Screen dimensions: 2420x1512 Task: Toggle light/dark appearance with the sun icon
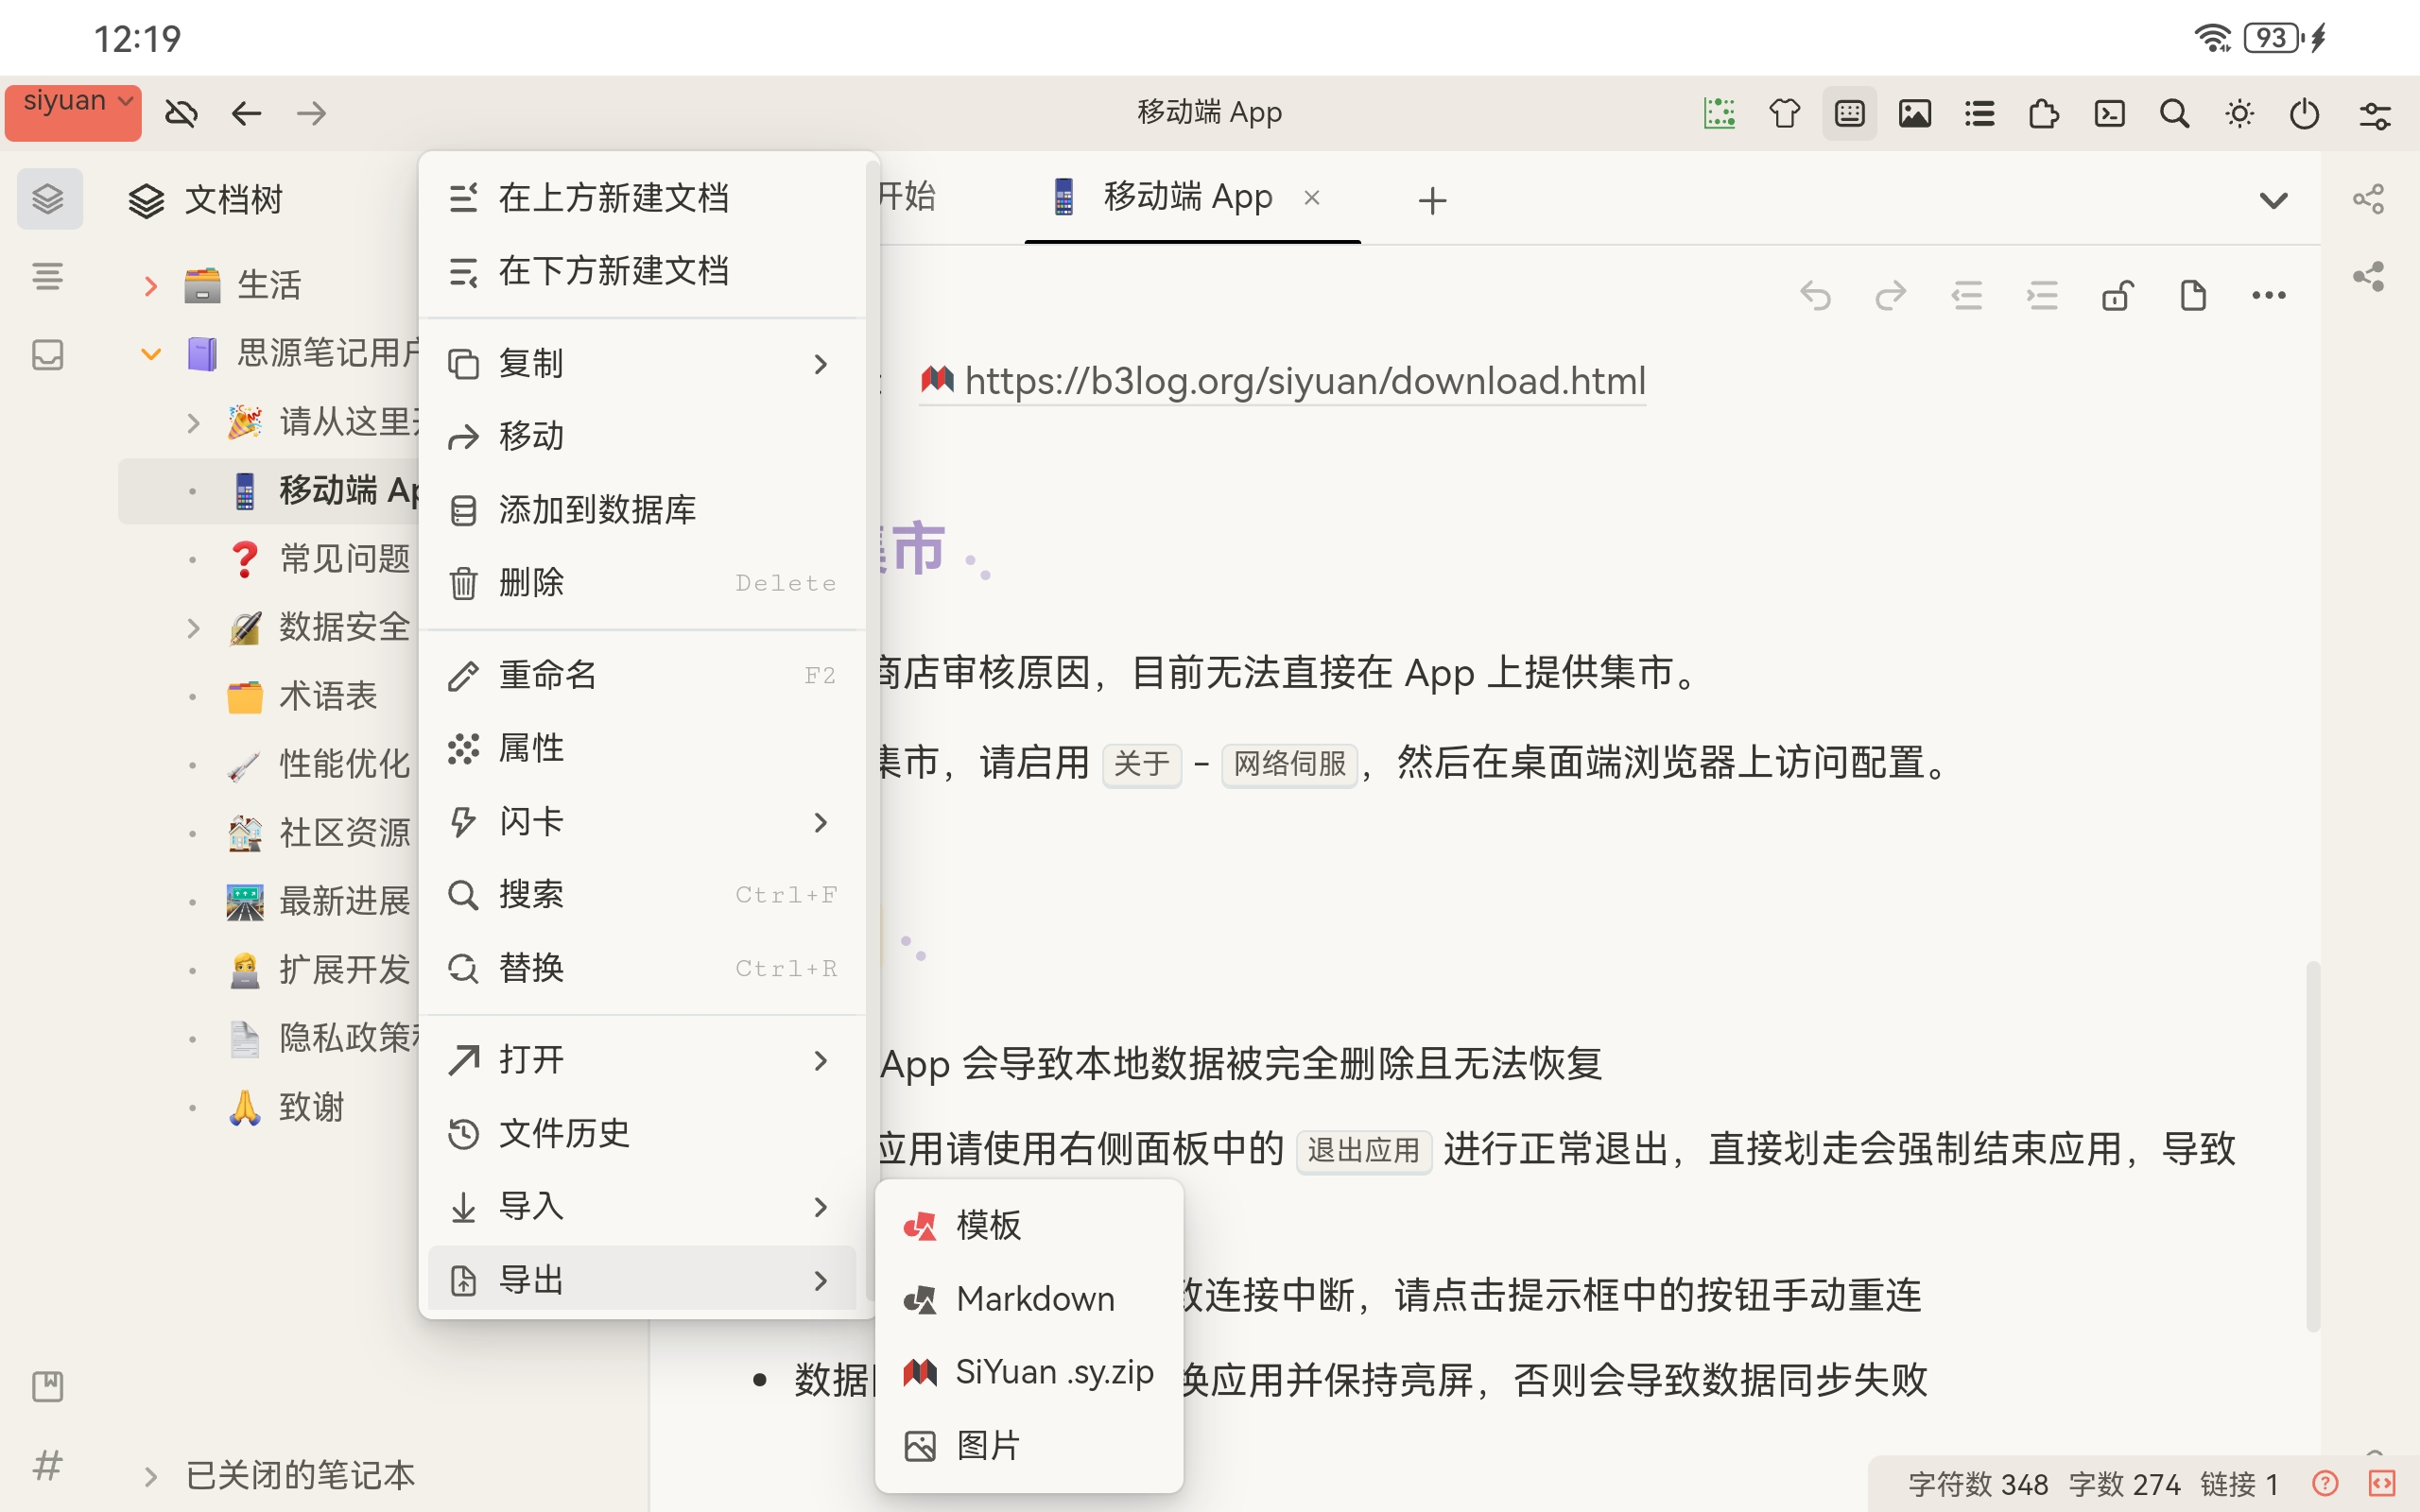pyautogui.click(x=2239, y=113)
